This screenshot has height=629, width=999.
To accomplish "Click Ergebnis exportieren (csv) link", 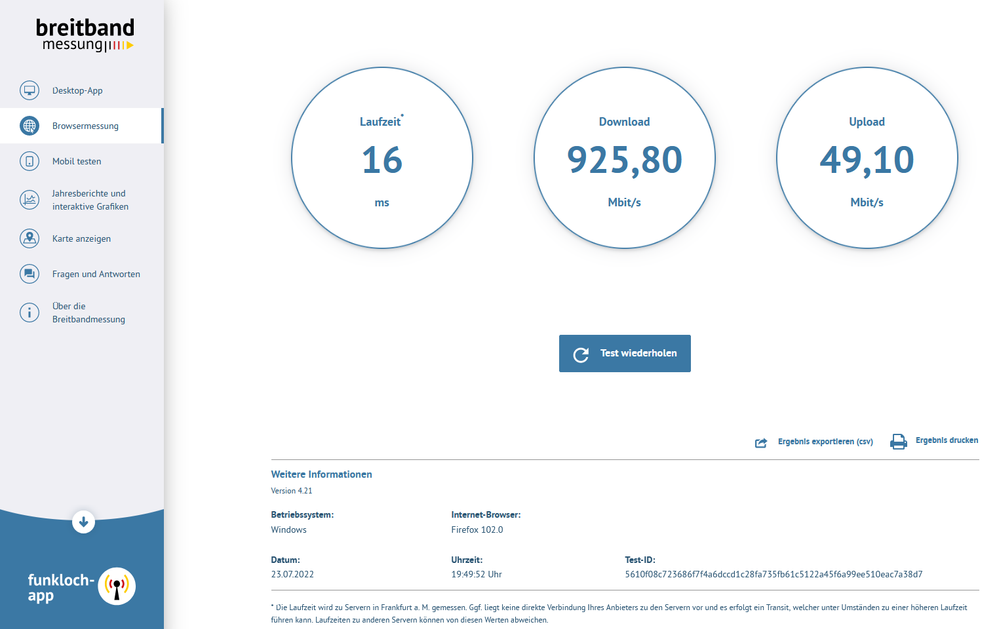I will 825,442.
